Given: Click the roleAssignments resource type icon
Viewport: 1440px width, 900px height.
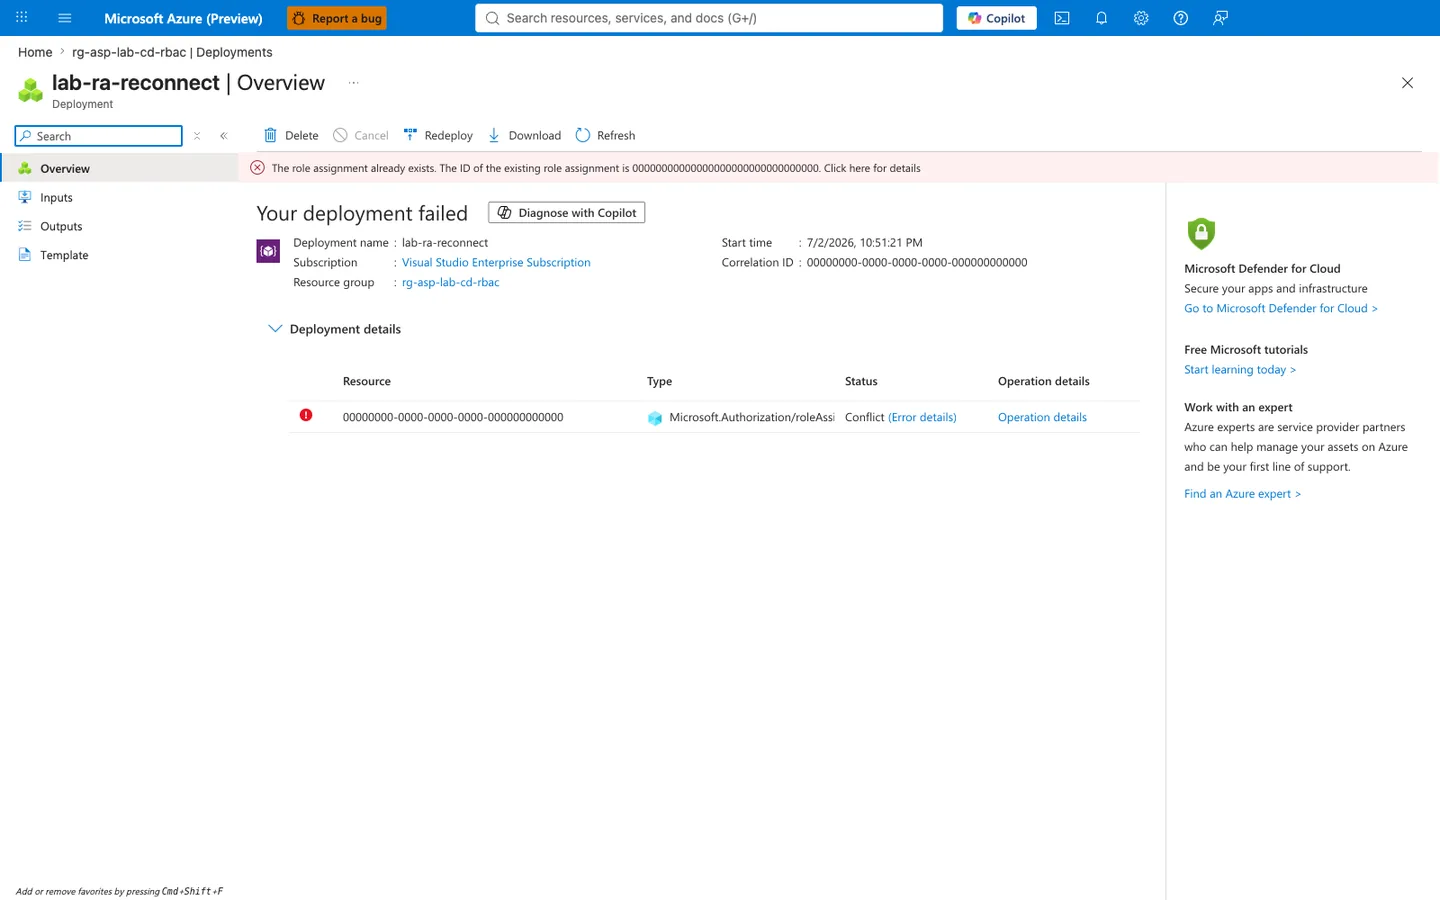Looking at the screenshot, I should [x=655, y=418].
